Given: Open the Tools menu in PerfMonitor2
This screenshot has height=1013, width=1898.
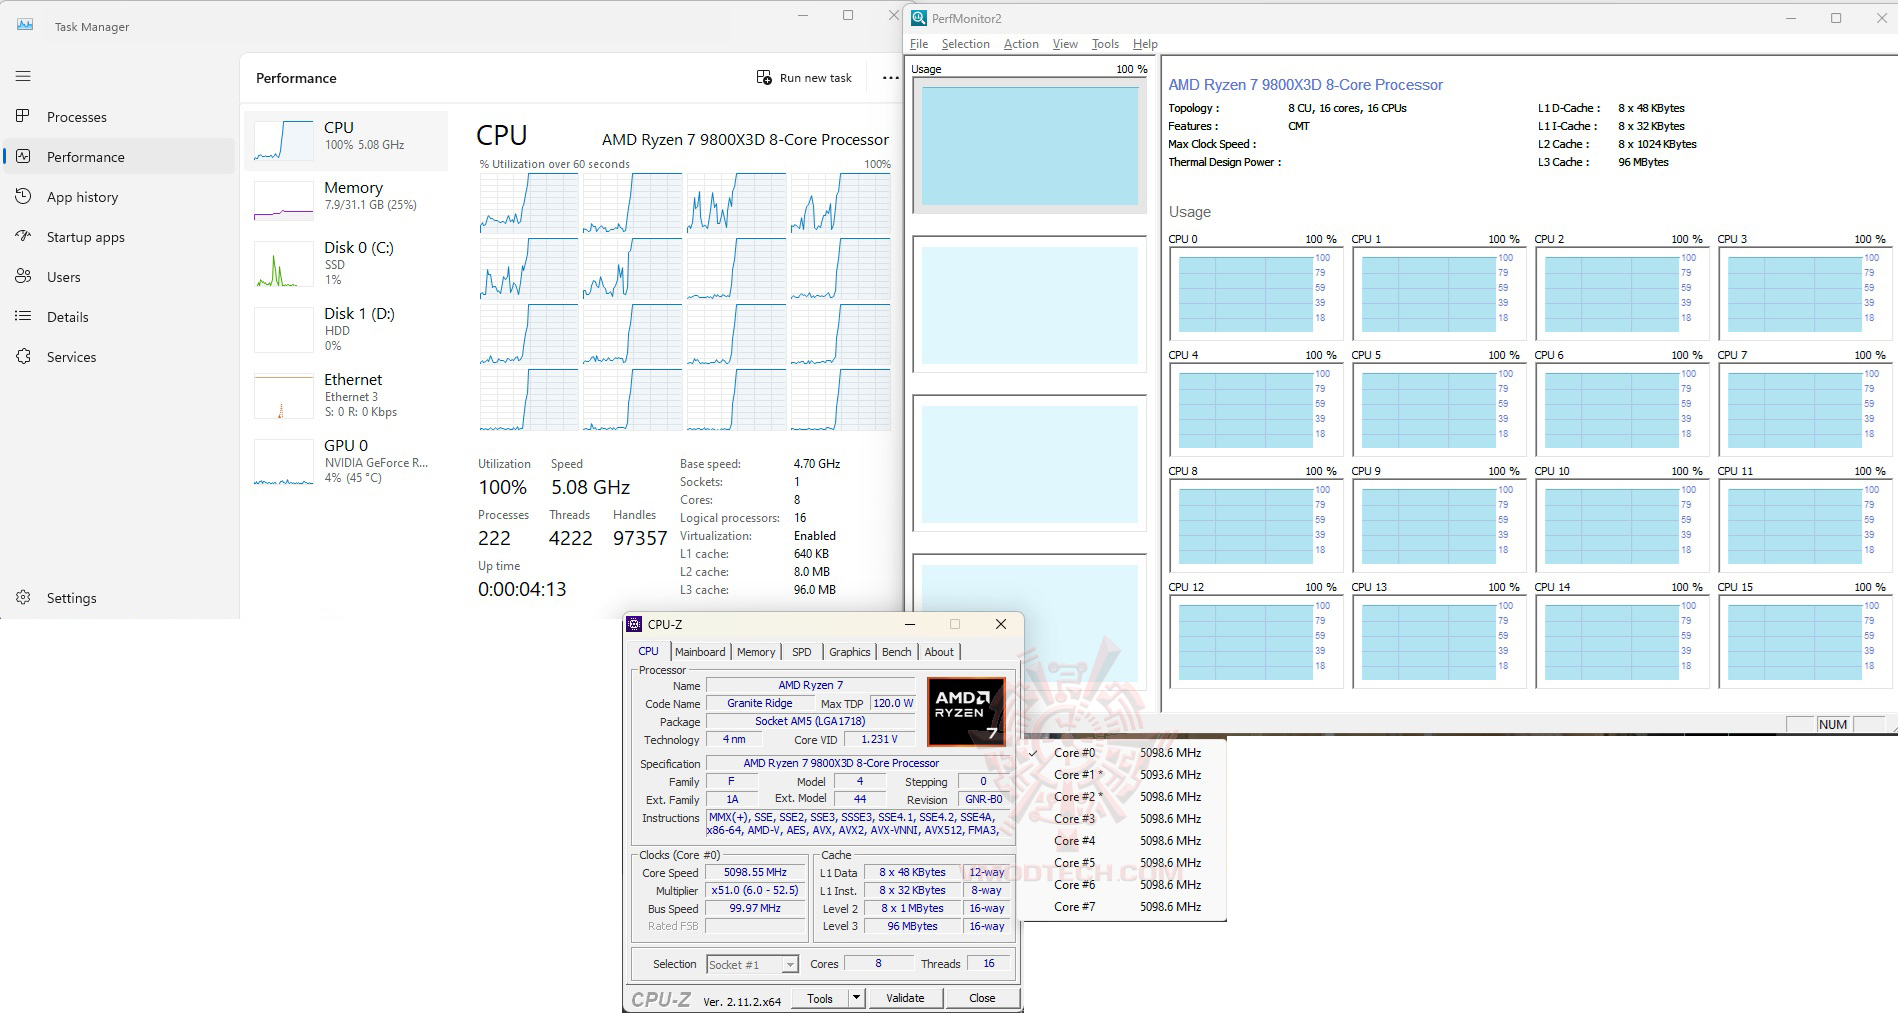Looking at the screenshot, I should coord(1105,44).
